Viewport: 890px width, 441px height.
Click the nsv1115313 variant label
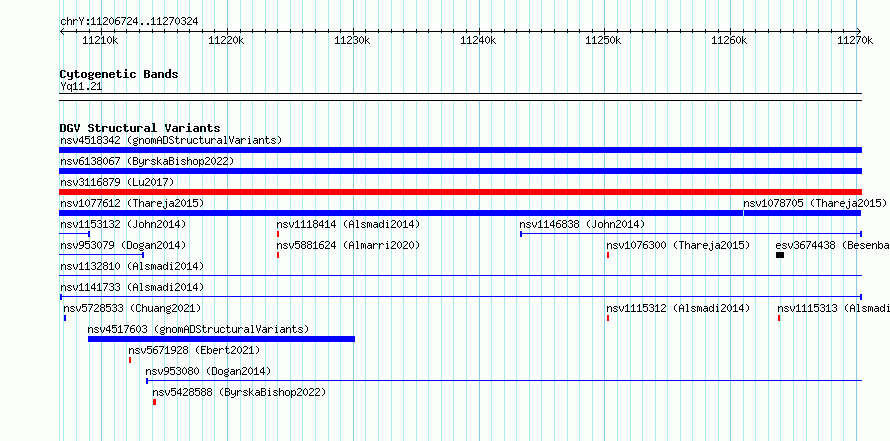pos(833,308)
